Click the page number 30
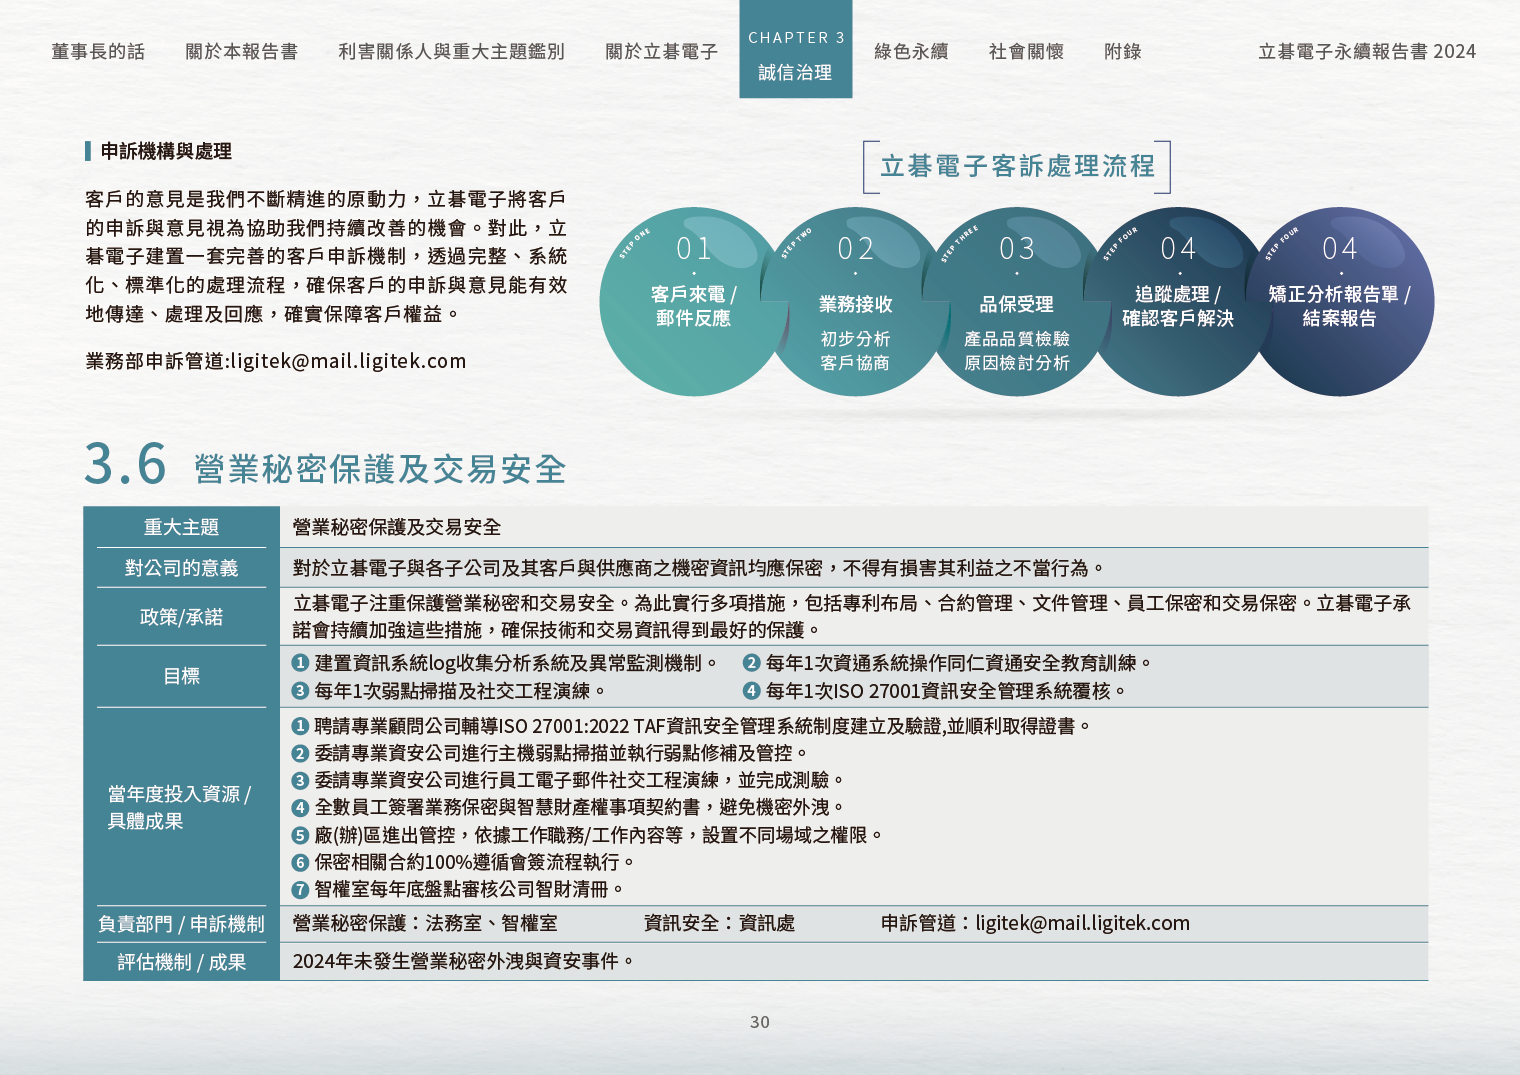The image size is (1520, 1075). tap(760, 1022)
